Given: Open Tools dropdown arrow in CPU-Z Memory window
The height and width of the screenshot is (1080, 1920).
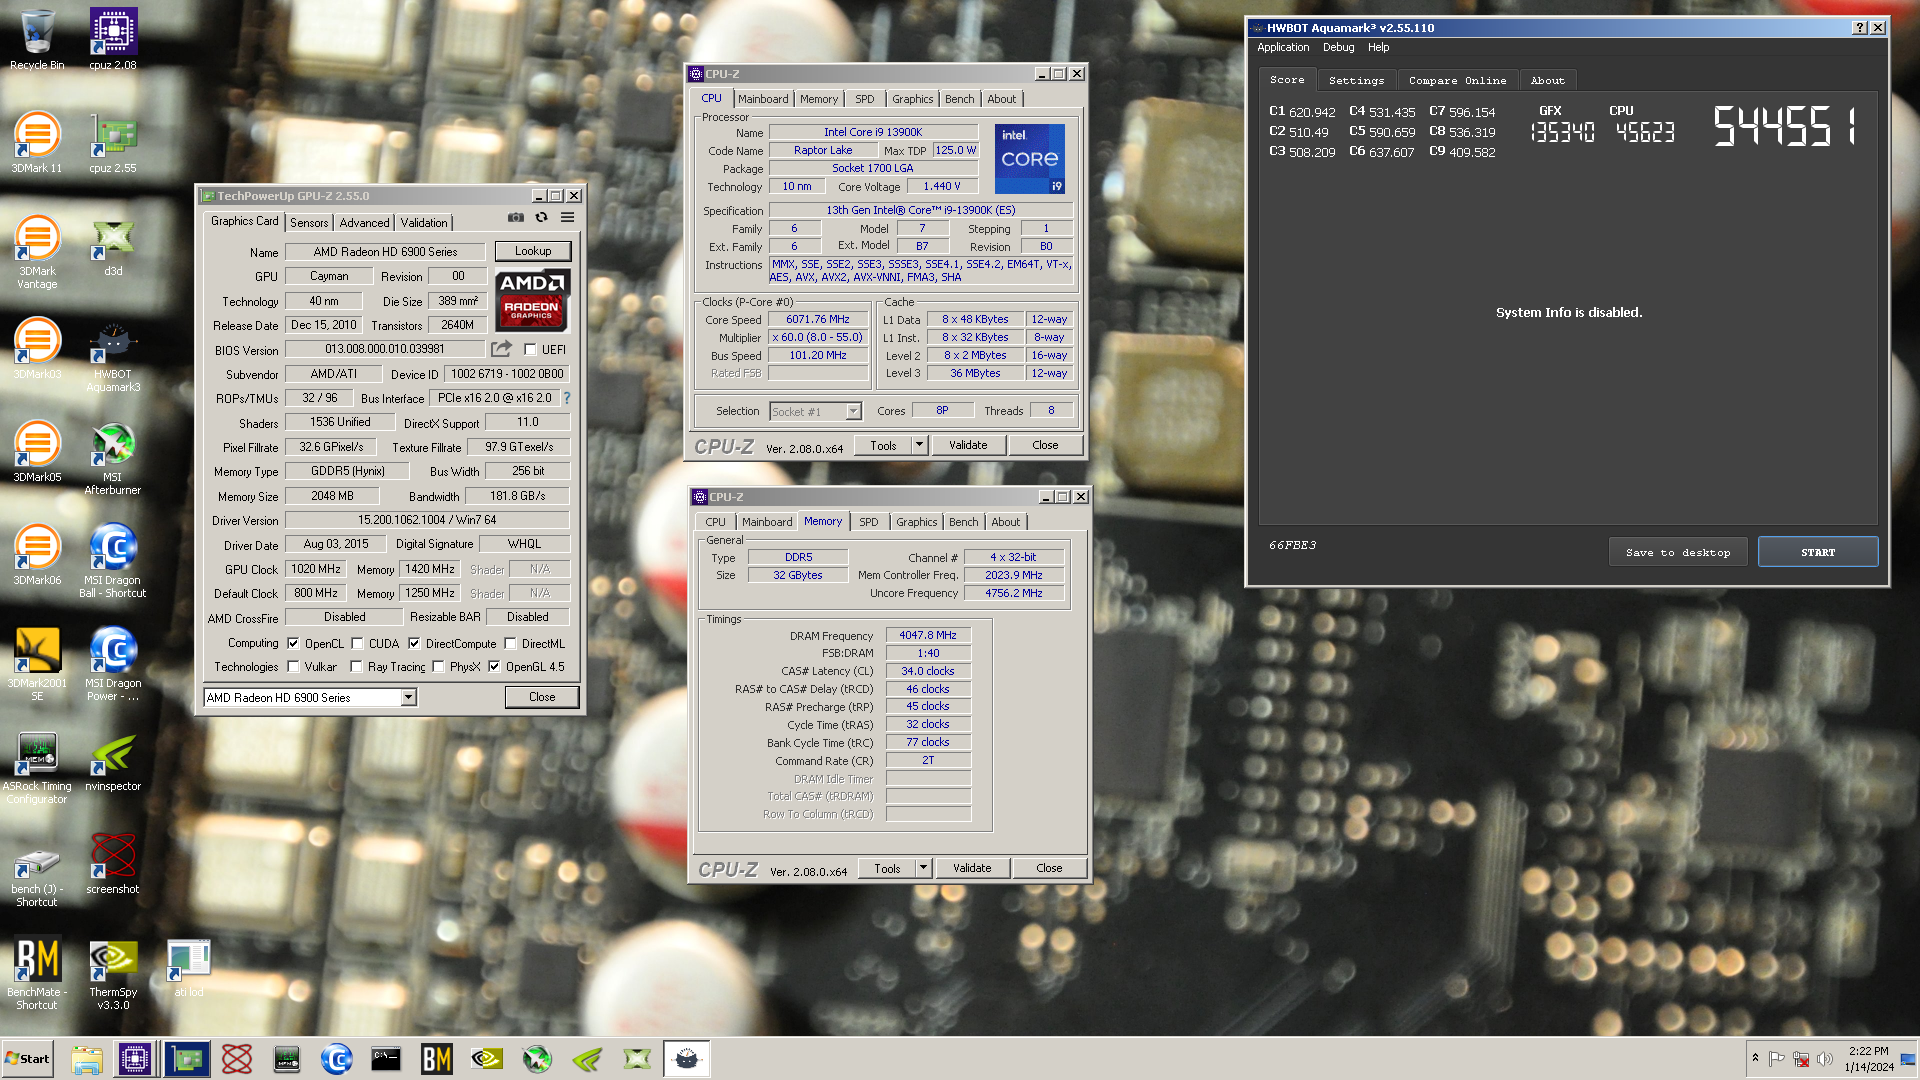Looking at the screenshot, I should [x=923, y=868].
